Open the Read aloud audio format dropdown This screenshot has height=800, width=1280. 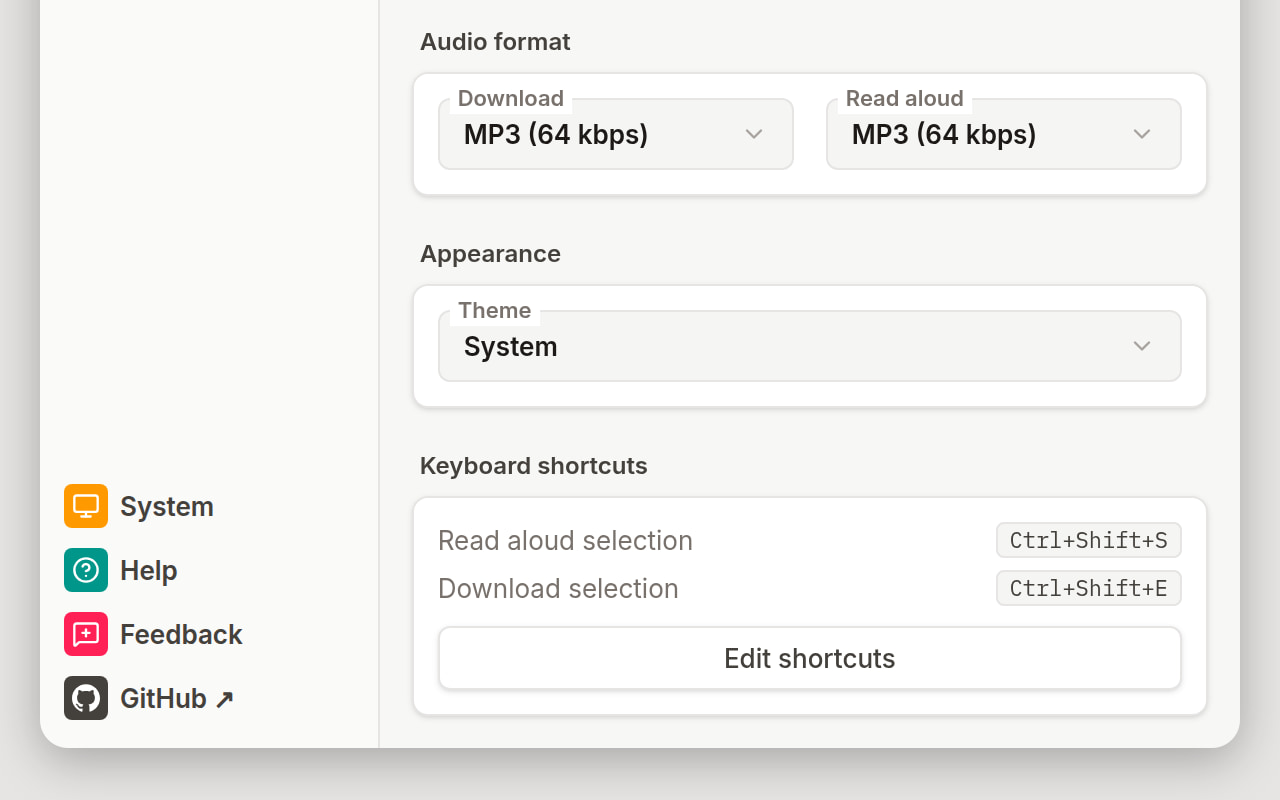click(1004, 134)
